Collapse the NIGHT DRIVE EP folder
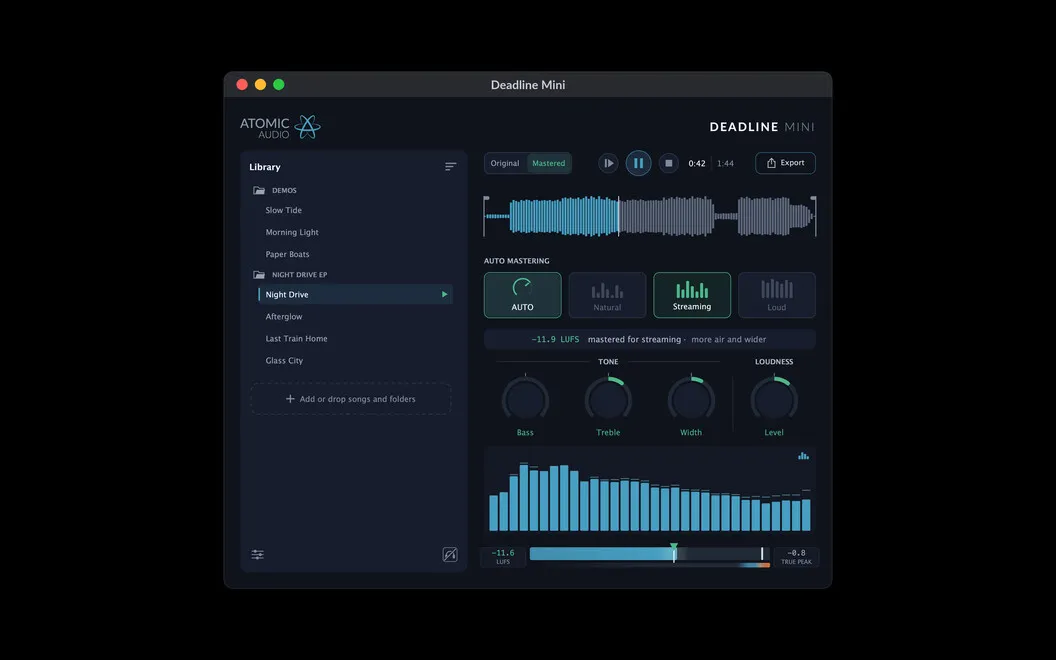 (259, 275)
